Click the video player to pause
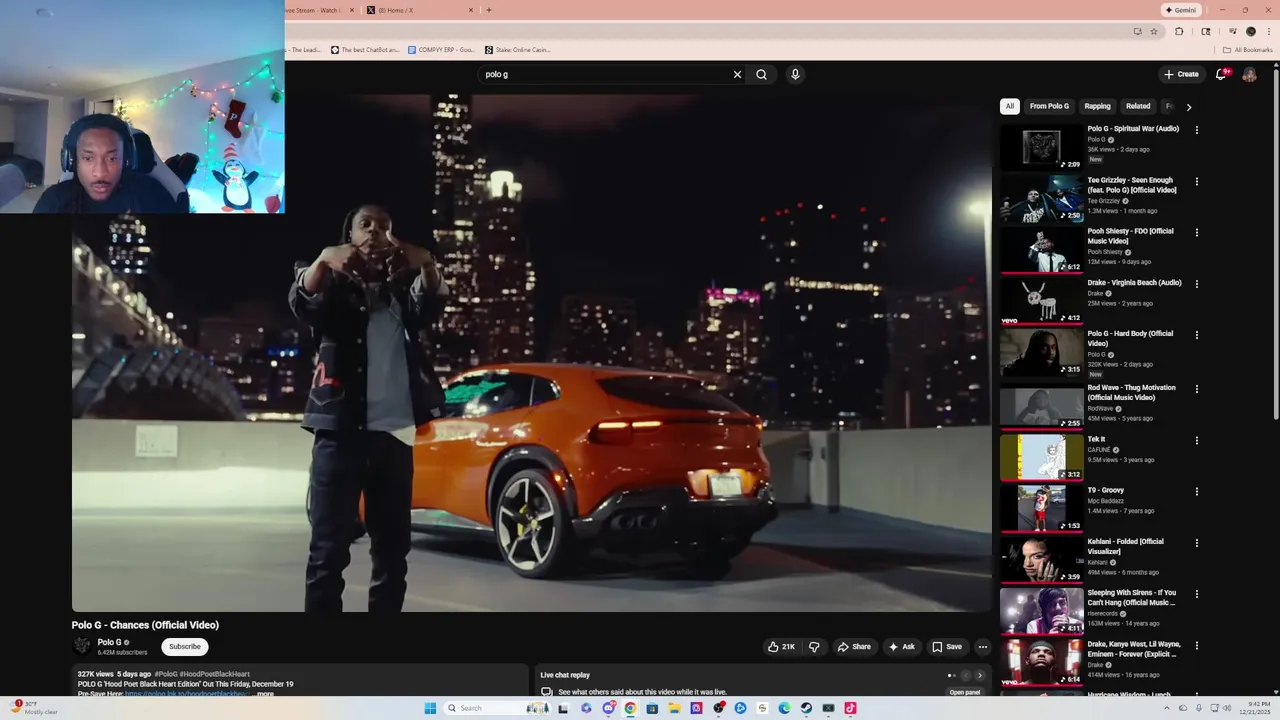The image size is (1280, 720). pyautogui.click(x=531, y=353)
